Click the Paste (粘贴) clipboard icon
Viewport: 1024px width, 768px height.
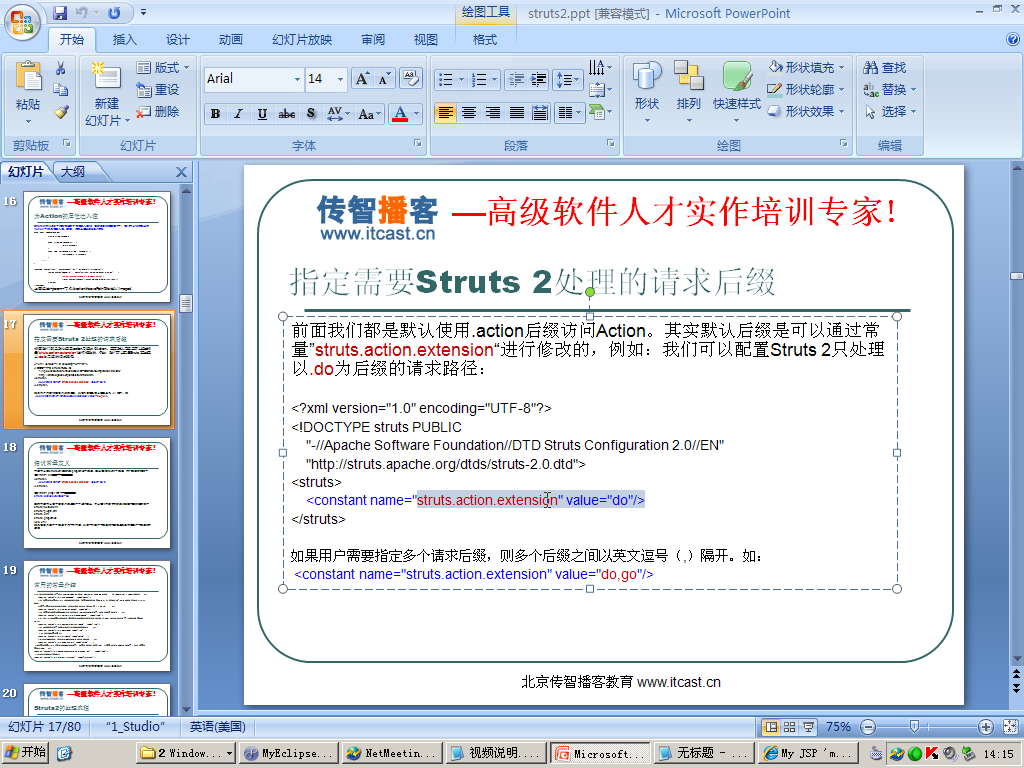[28, 78]
